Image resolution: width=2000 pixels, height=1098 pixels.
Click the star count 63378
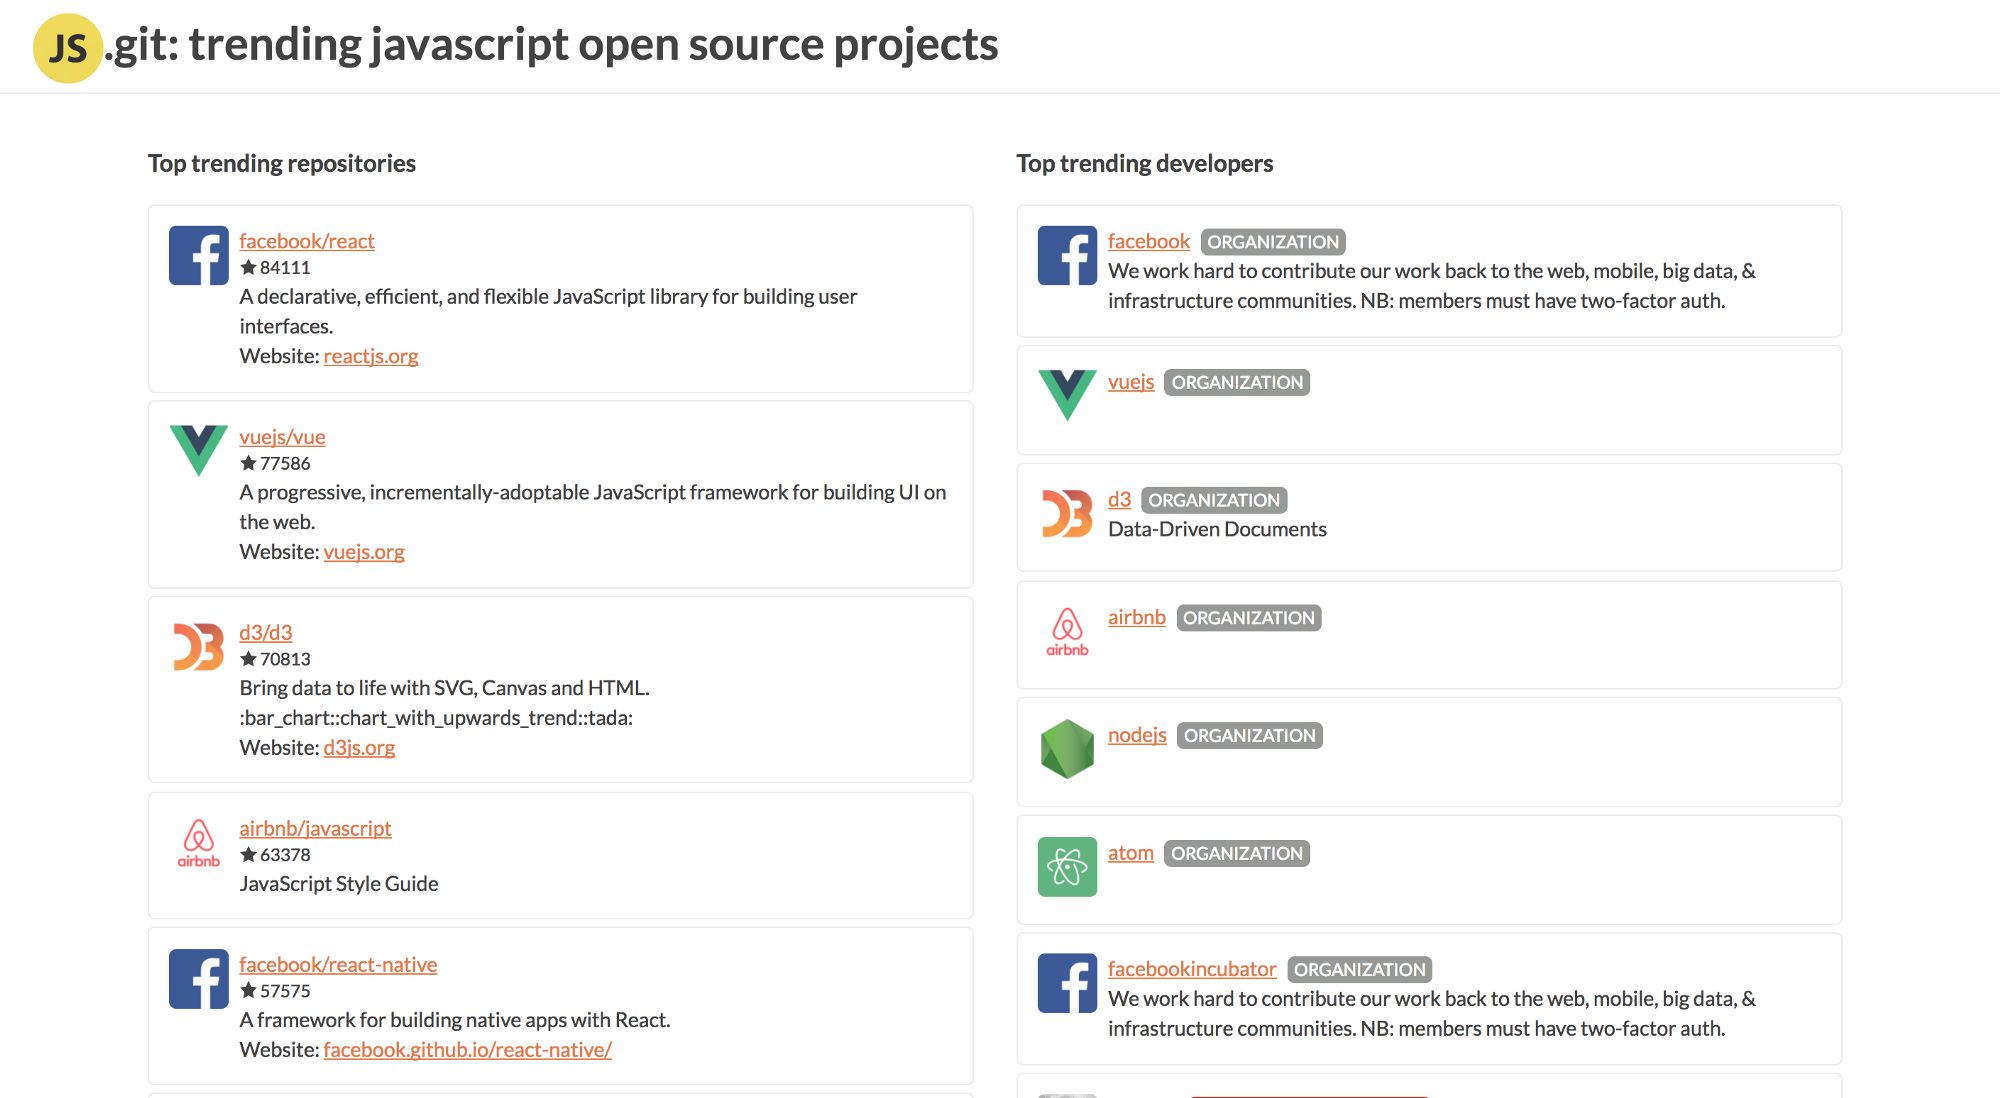pos(285,856)
